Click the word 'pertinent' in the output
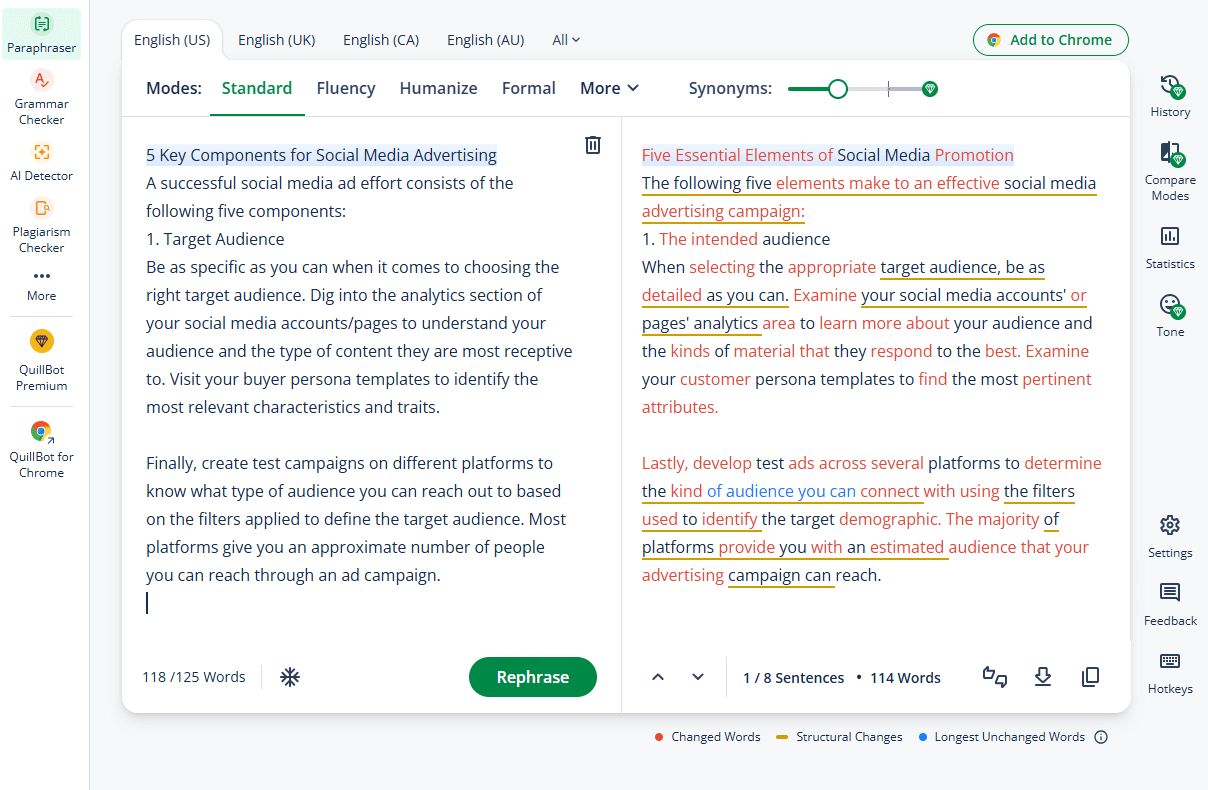The image size is (1208, 790). [1057, 379]
